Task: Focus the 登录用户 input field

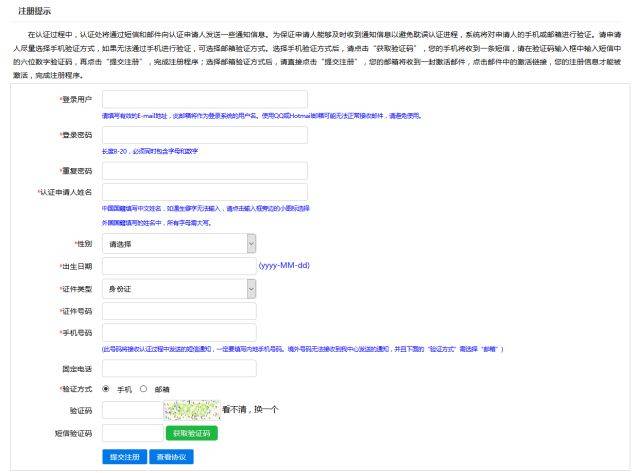Action: [x=204, y=99]
